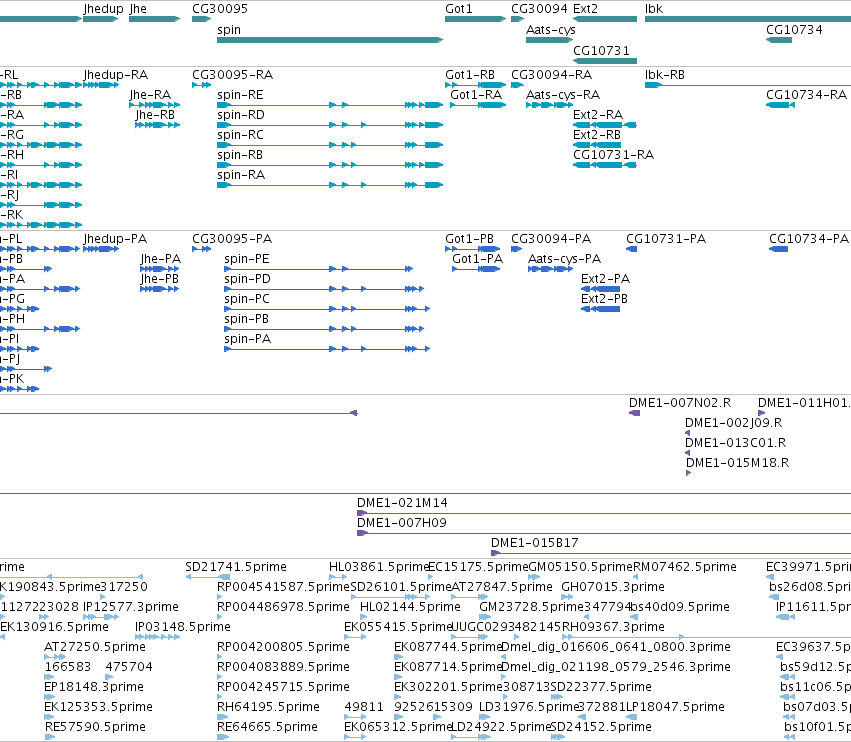Select the Aats-cys-PA protein feature
This screenshot has height=742, width=851.
tap(550, 269)
